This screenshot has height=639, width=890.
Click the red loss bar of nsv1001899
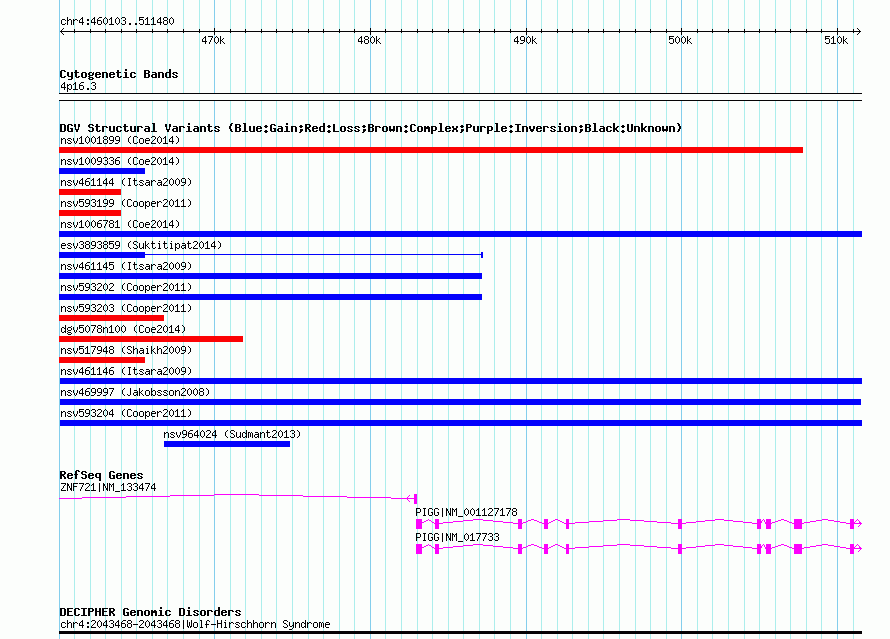pyautogui.click(x=431, y=150)
